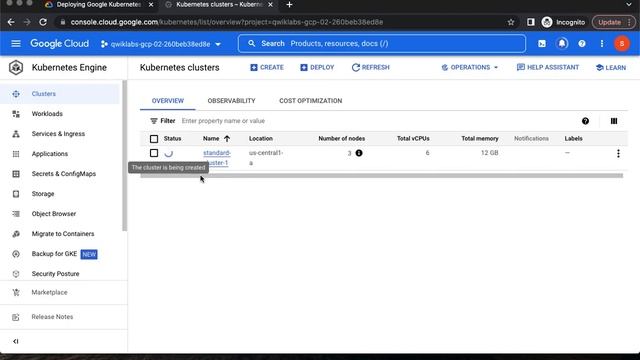Screen dimensions: 640x360
Task: Open Security Posture page
Action: point(56,274)
